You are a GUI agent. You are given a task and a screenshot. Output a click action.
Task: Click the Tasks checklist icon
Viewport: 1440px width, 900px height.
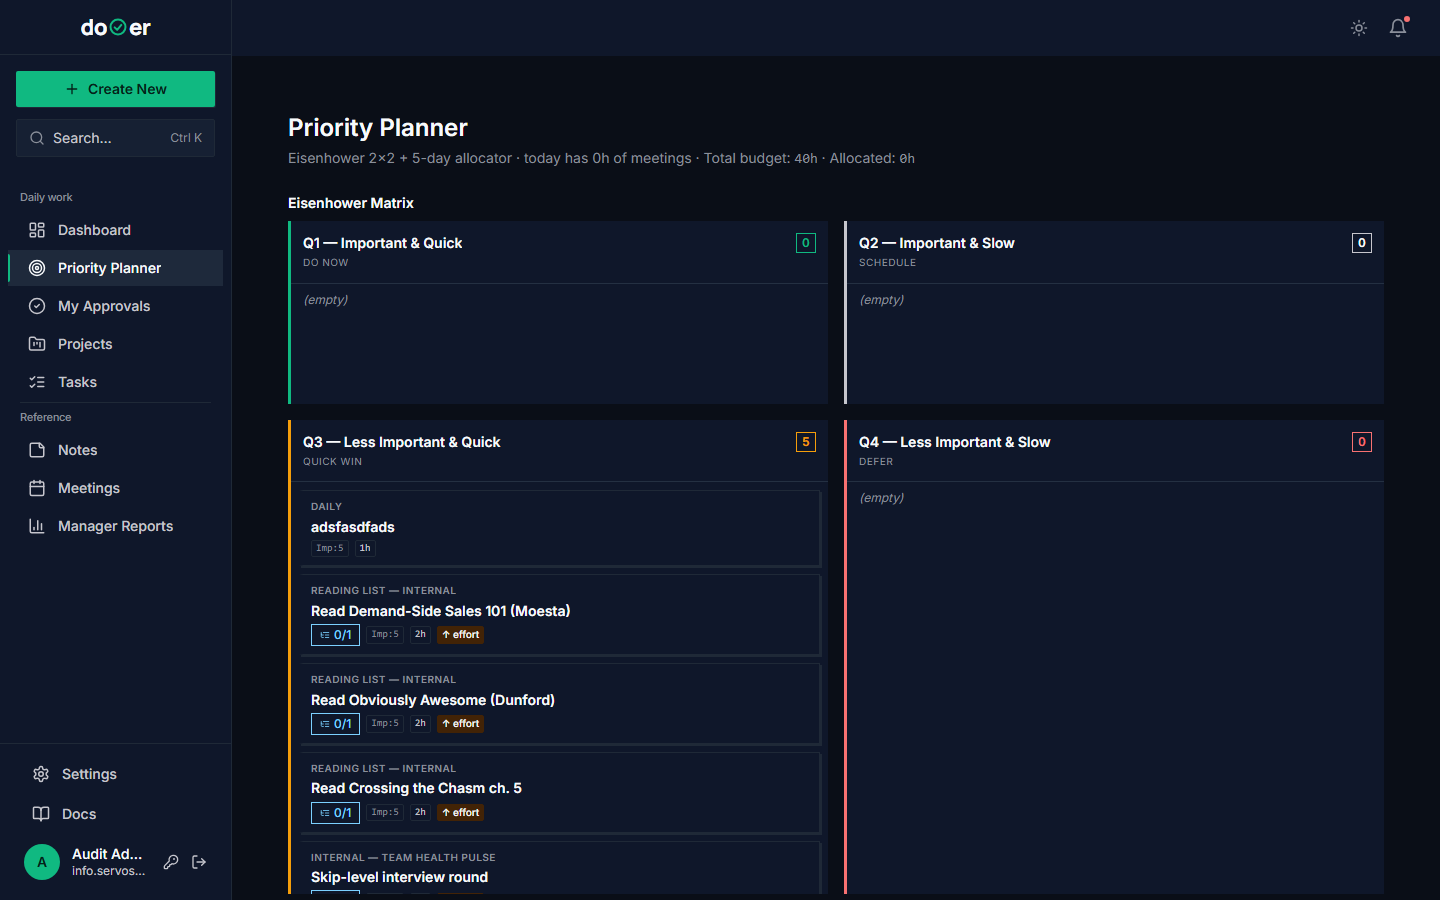click(37, 382)
